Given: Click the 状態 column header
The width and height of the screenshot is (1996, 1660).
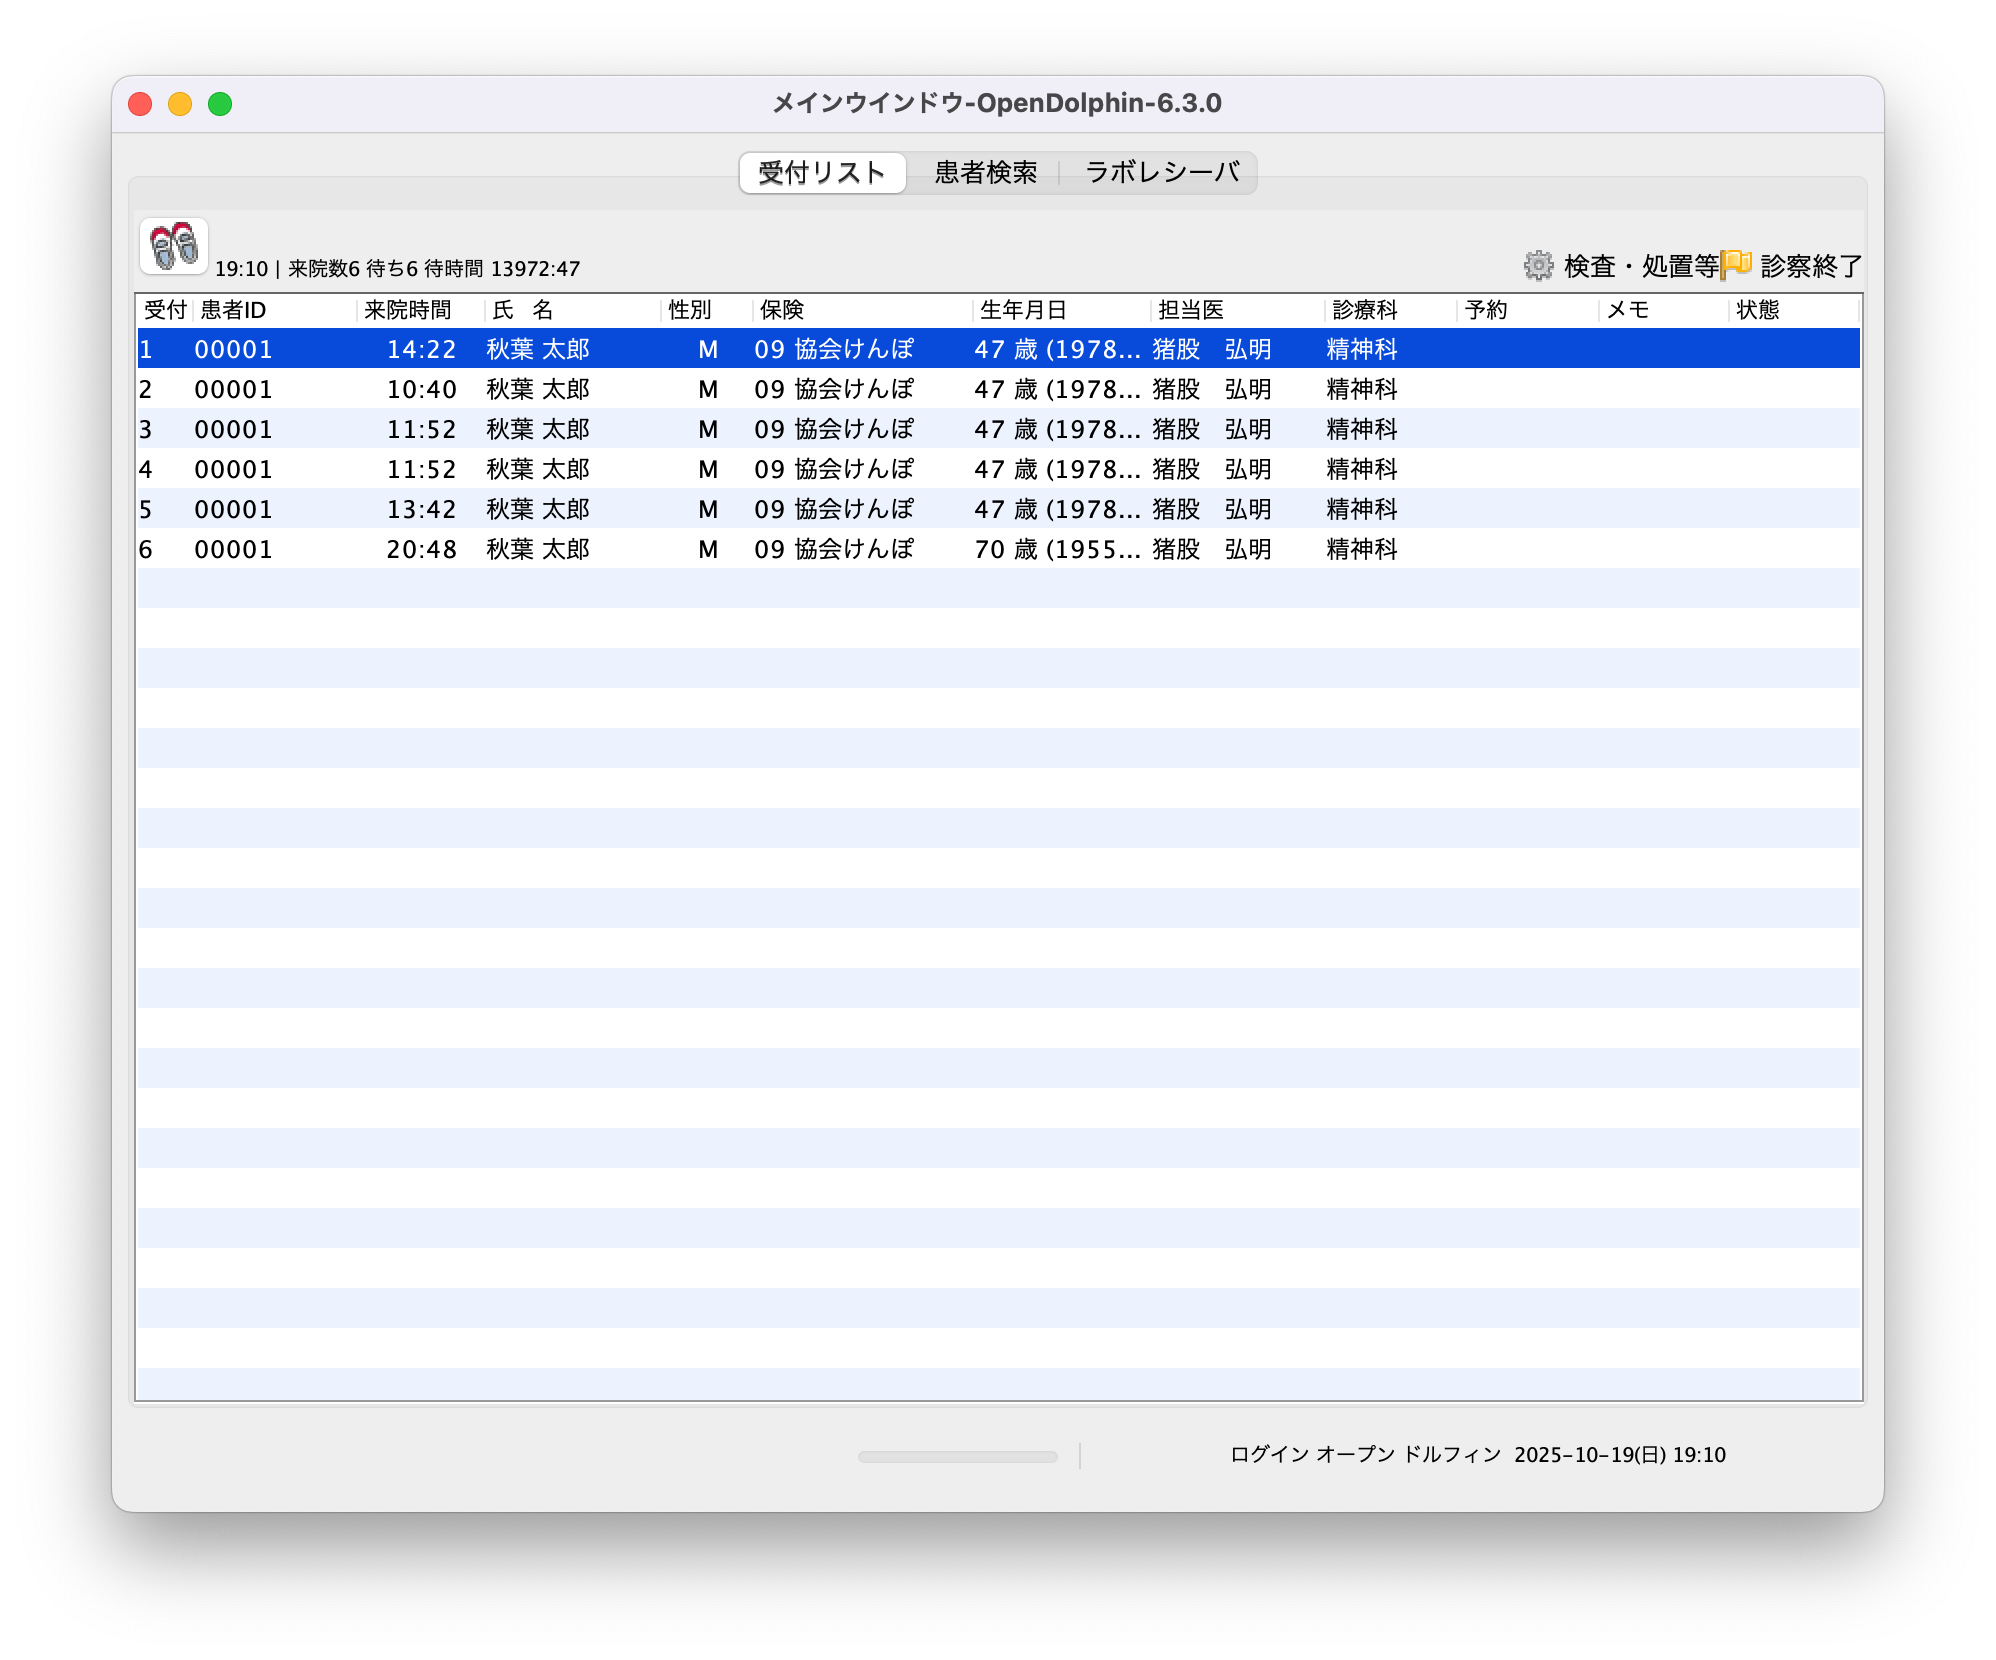Looking at the screenshot, I should (x=1757, y=310).
